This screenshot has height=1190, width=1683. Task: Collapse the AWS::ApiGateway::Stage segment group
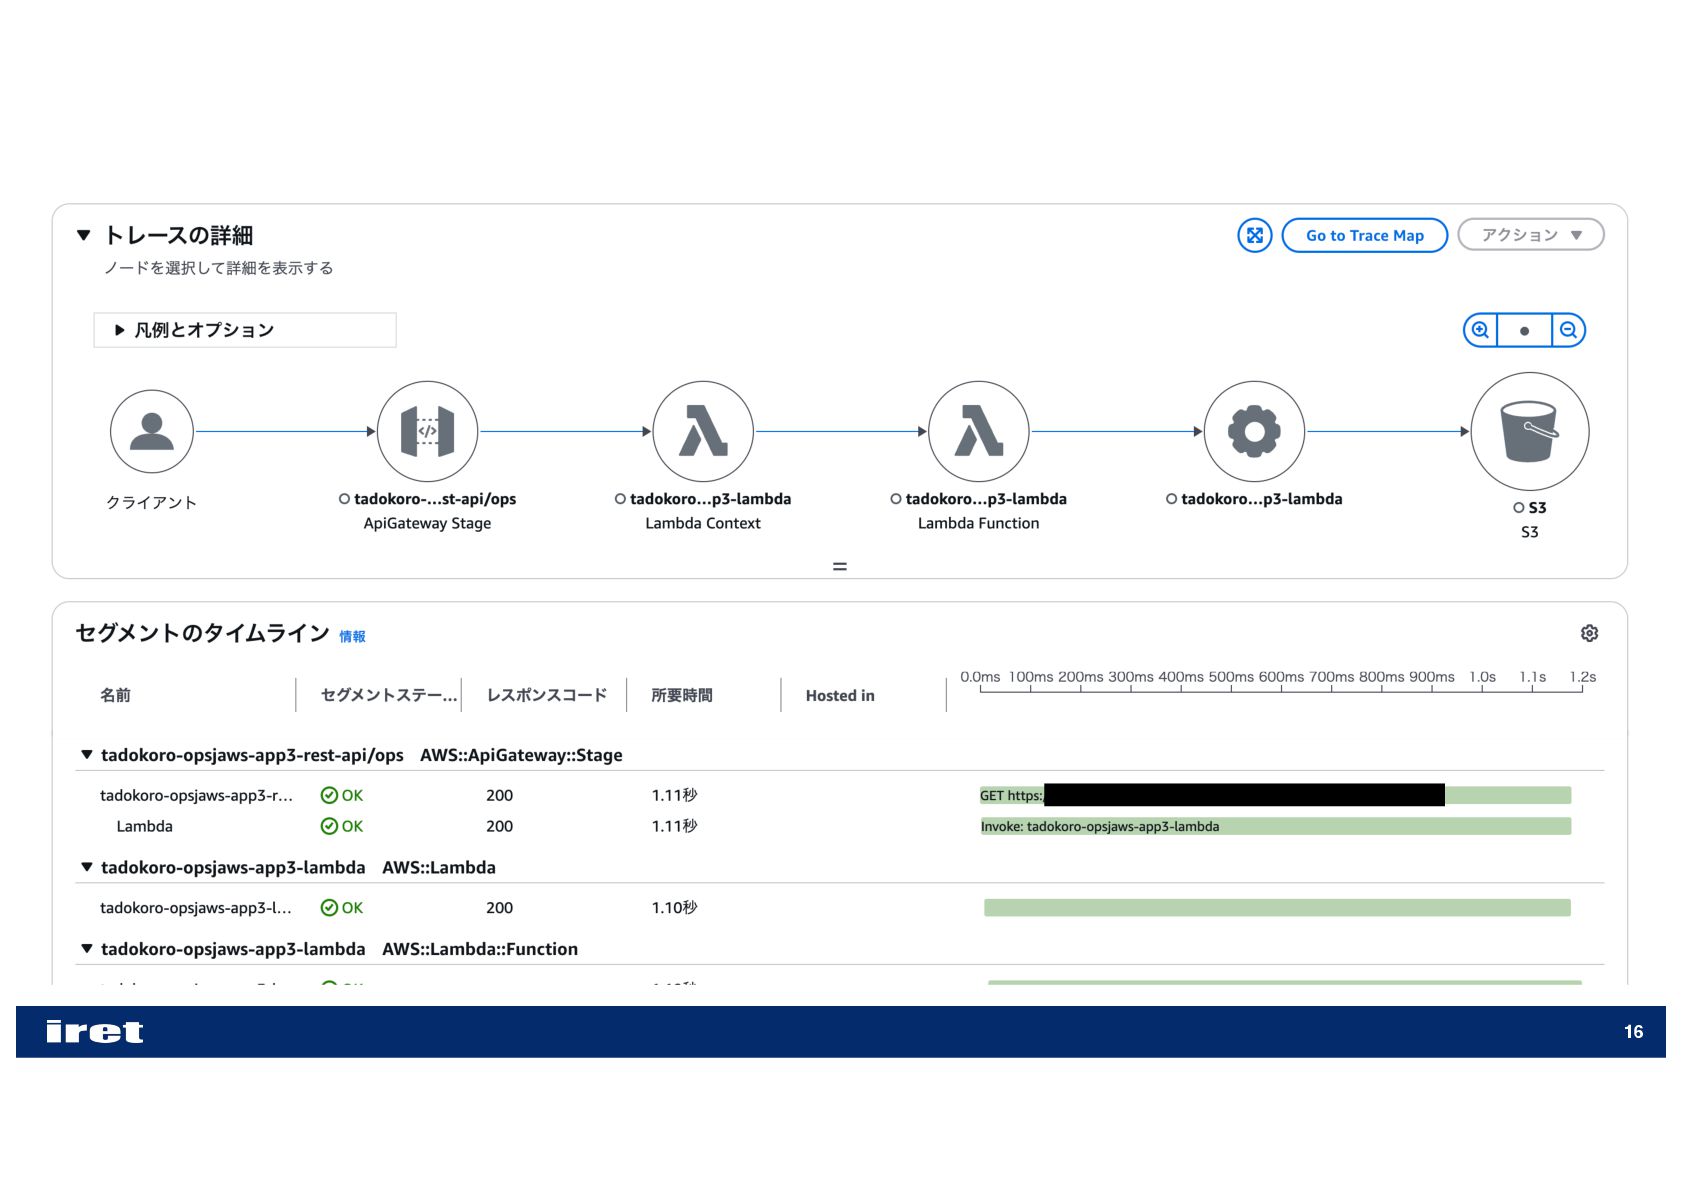[x=87, y=755]
